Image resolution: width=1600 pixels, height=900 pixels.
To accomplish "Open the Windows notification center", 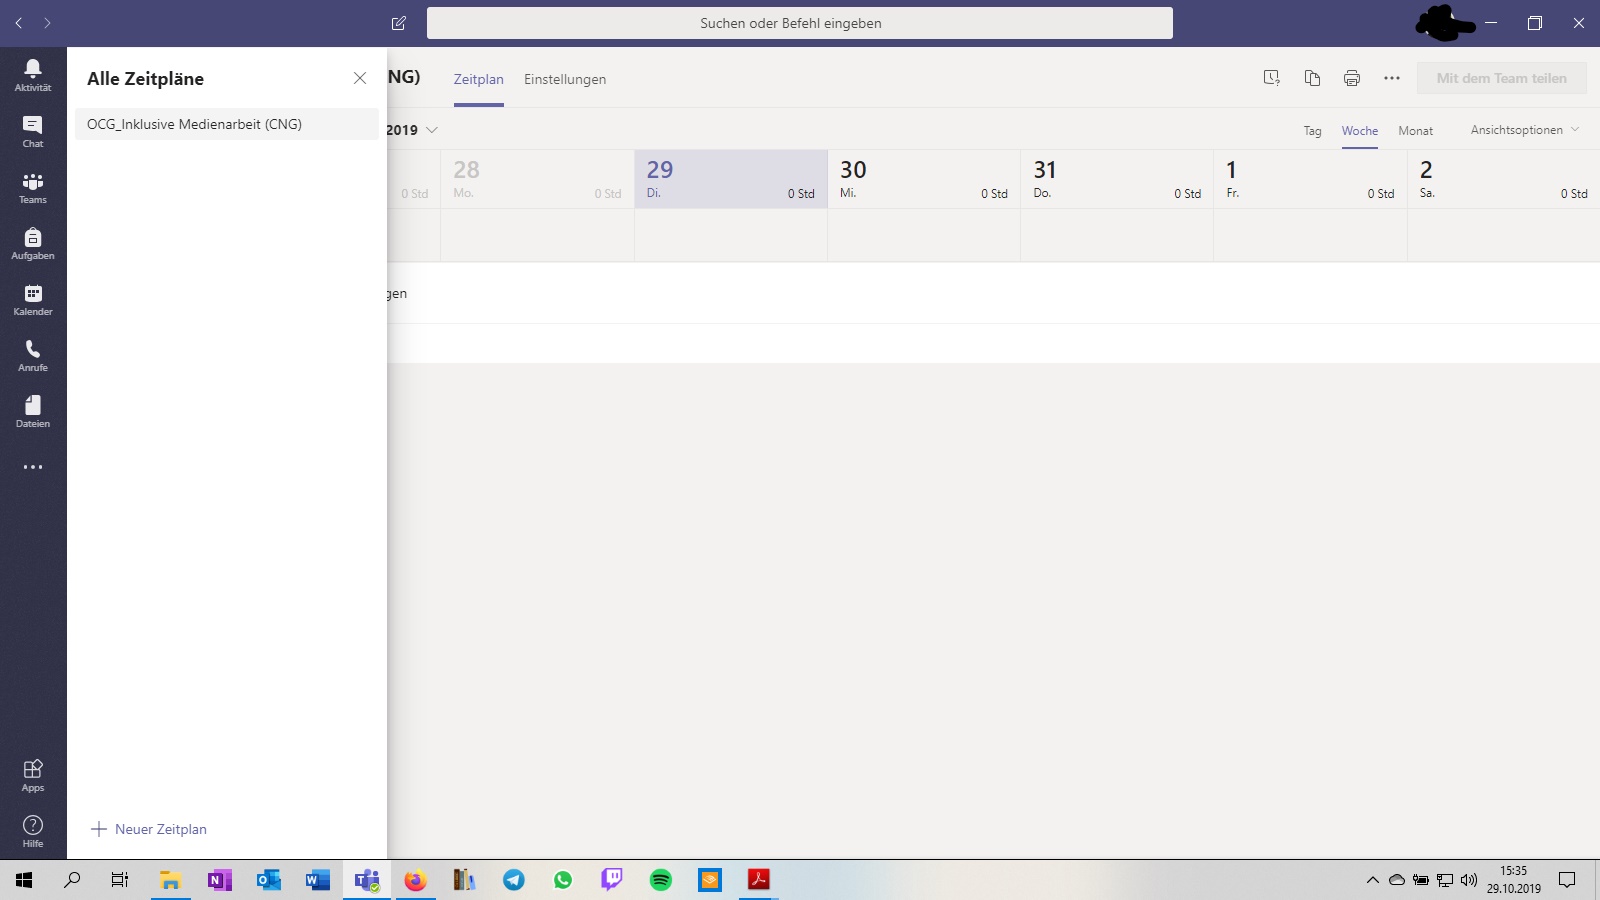I will (1567, 880).
